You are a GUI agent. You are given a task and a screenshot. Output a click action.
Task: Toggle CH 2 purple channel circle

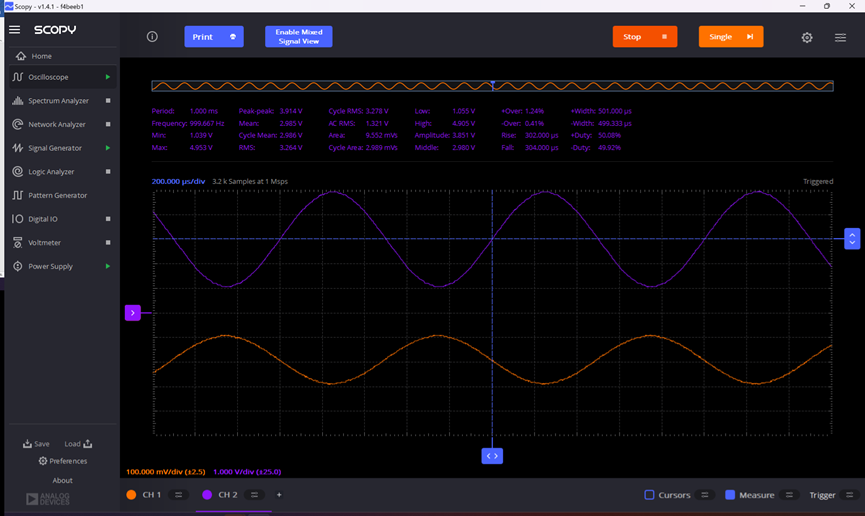[x=207, y=494]
